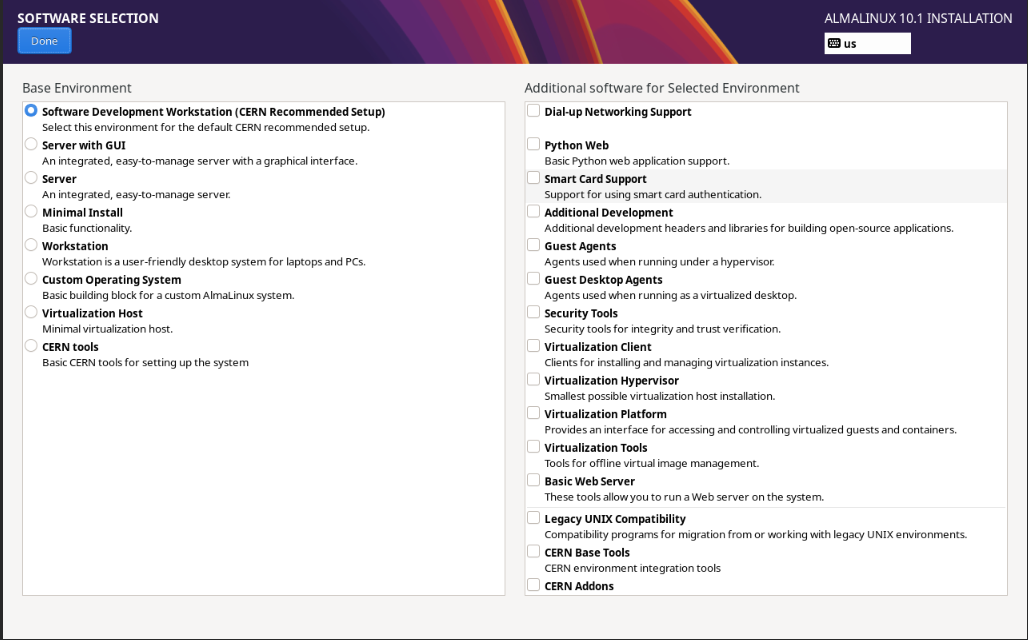
Task: Check the CERN Base Tools option
Action: coord(533,551)
